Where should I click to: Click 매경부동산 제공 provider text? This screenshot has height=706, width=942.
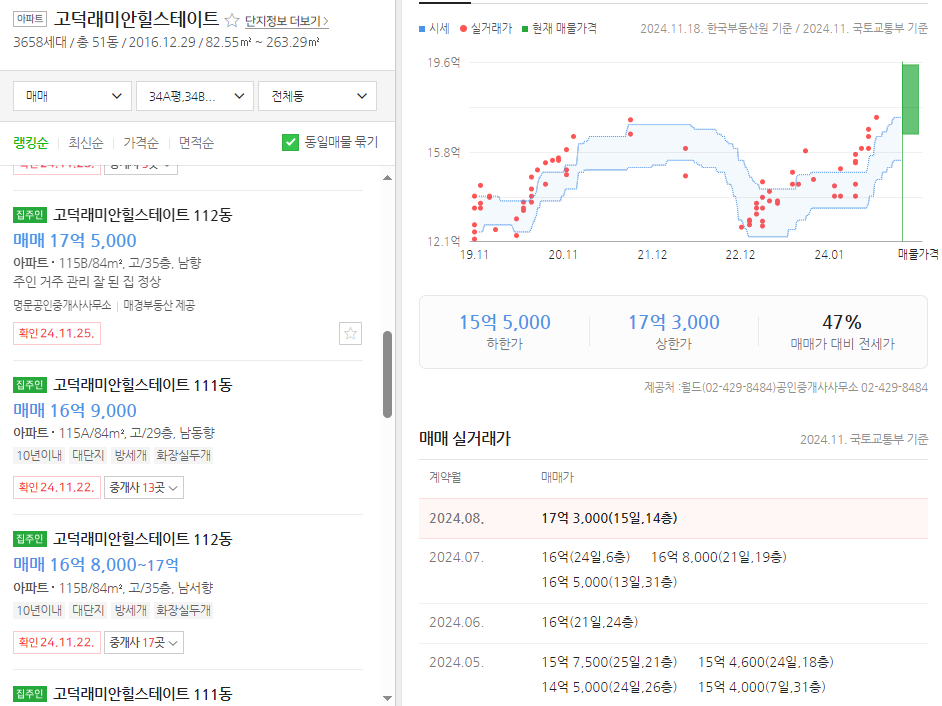point(159,305)
